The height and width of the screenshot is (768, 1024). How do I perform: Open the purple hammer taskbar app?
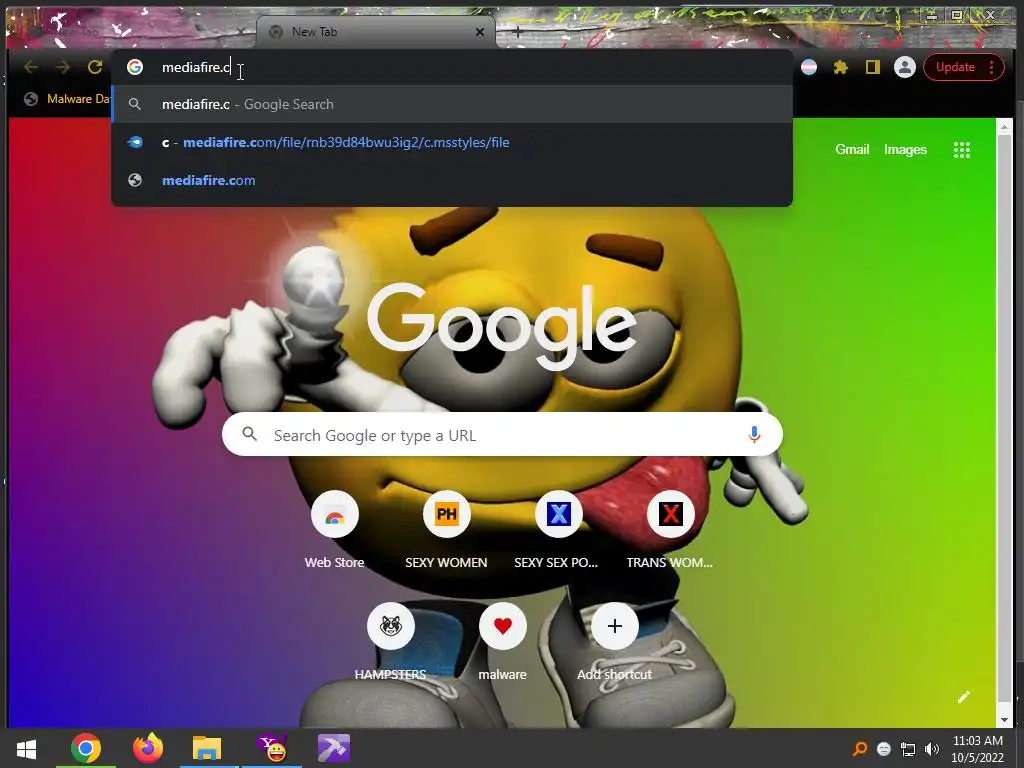[334, 748]
